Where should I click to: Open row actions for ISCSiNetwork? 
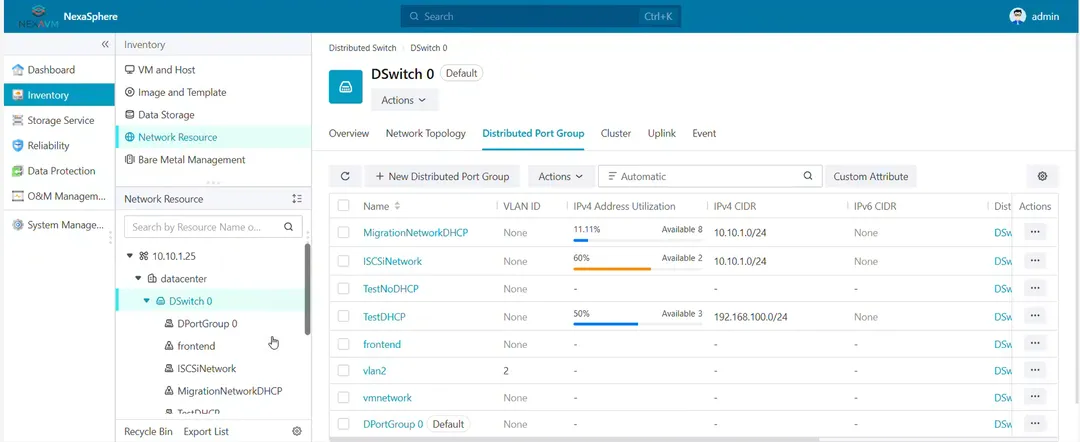click(x=1035, y=261)
